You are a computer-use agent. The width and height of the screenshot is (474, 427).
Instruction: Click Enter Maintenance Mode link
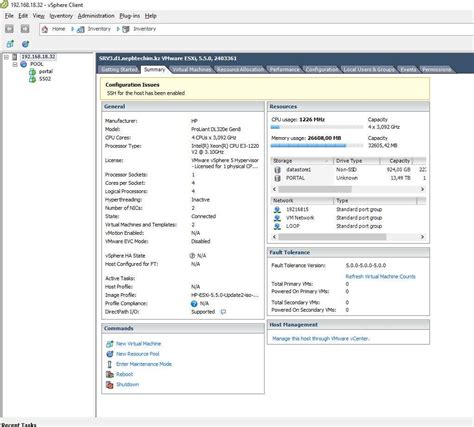point(144,364)
